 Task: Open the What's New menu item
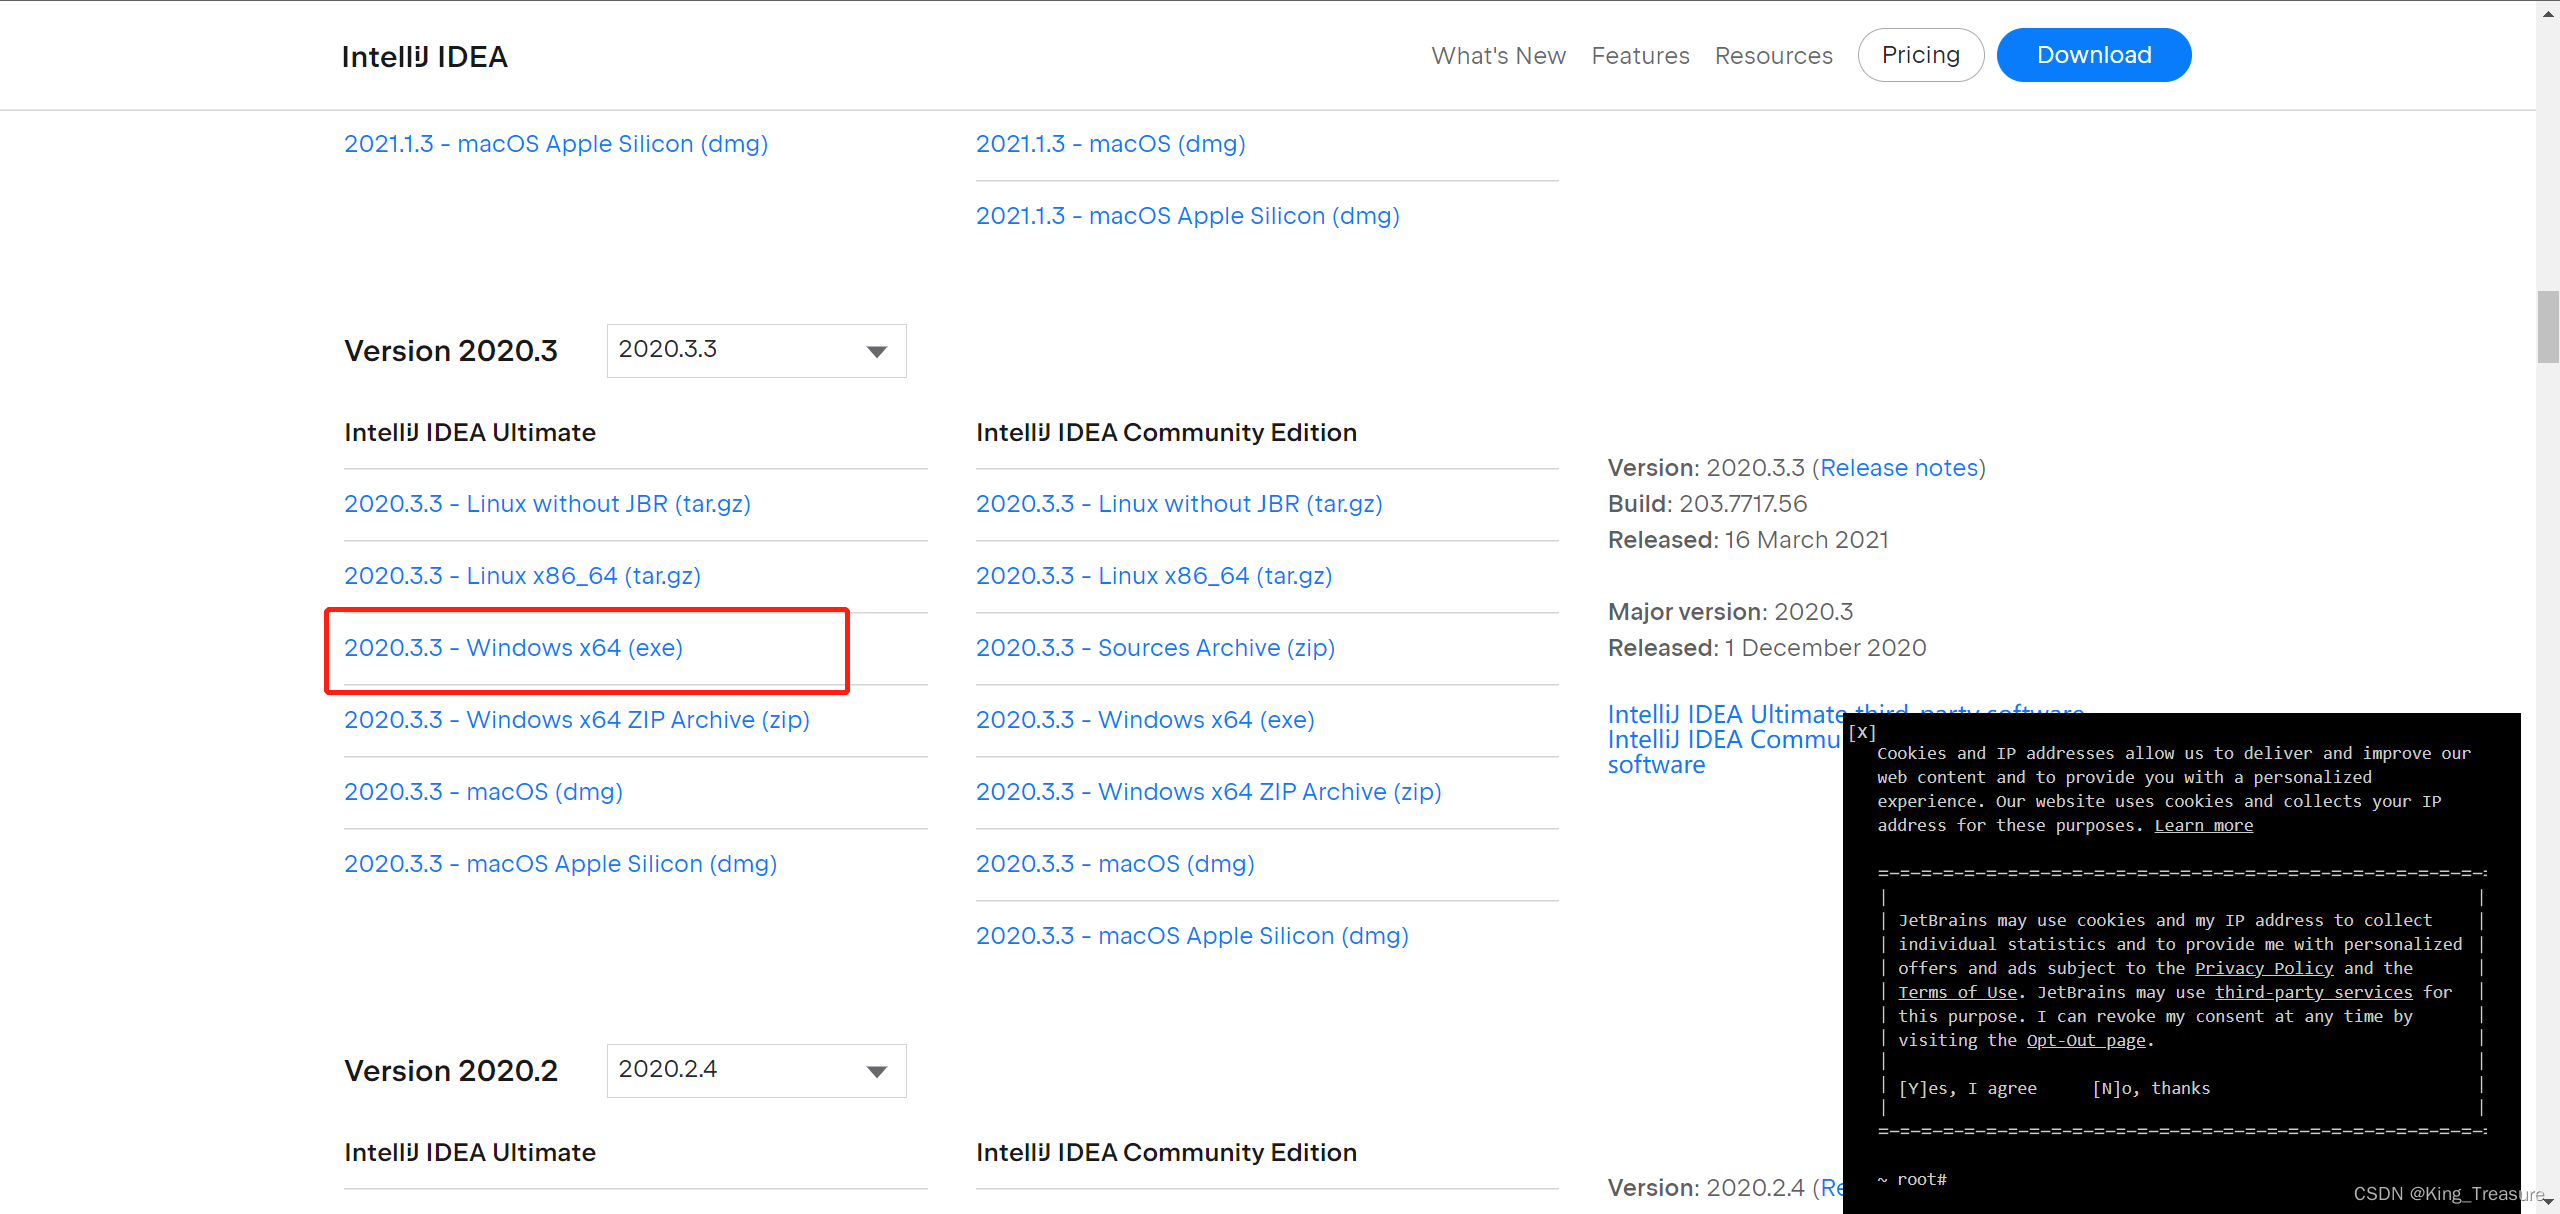click(1498, 56)
